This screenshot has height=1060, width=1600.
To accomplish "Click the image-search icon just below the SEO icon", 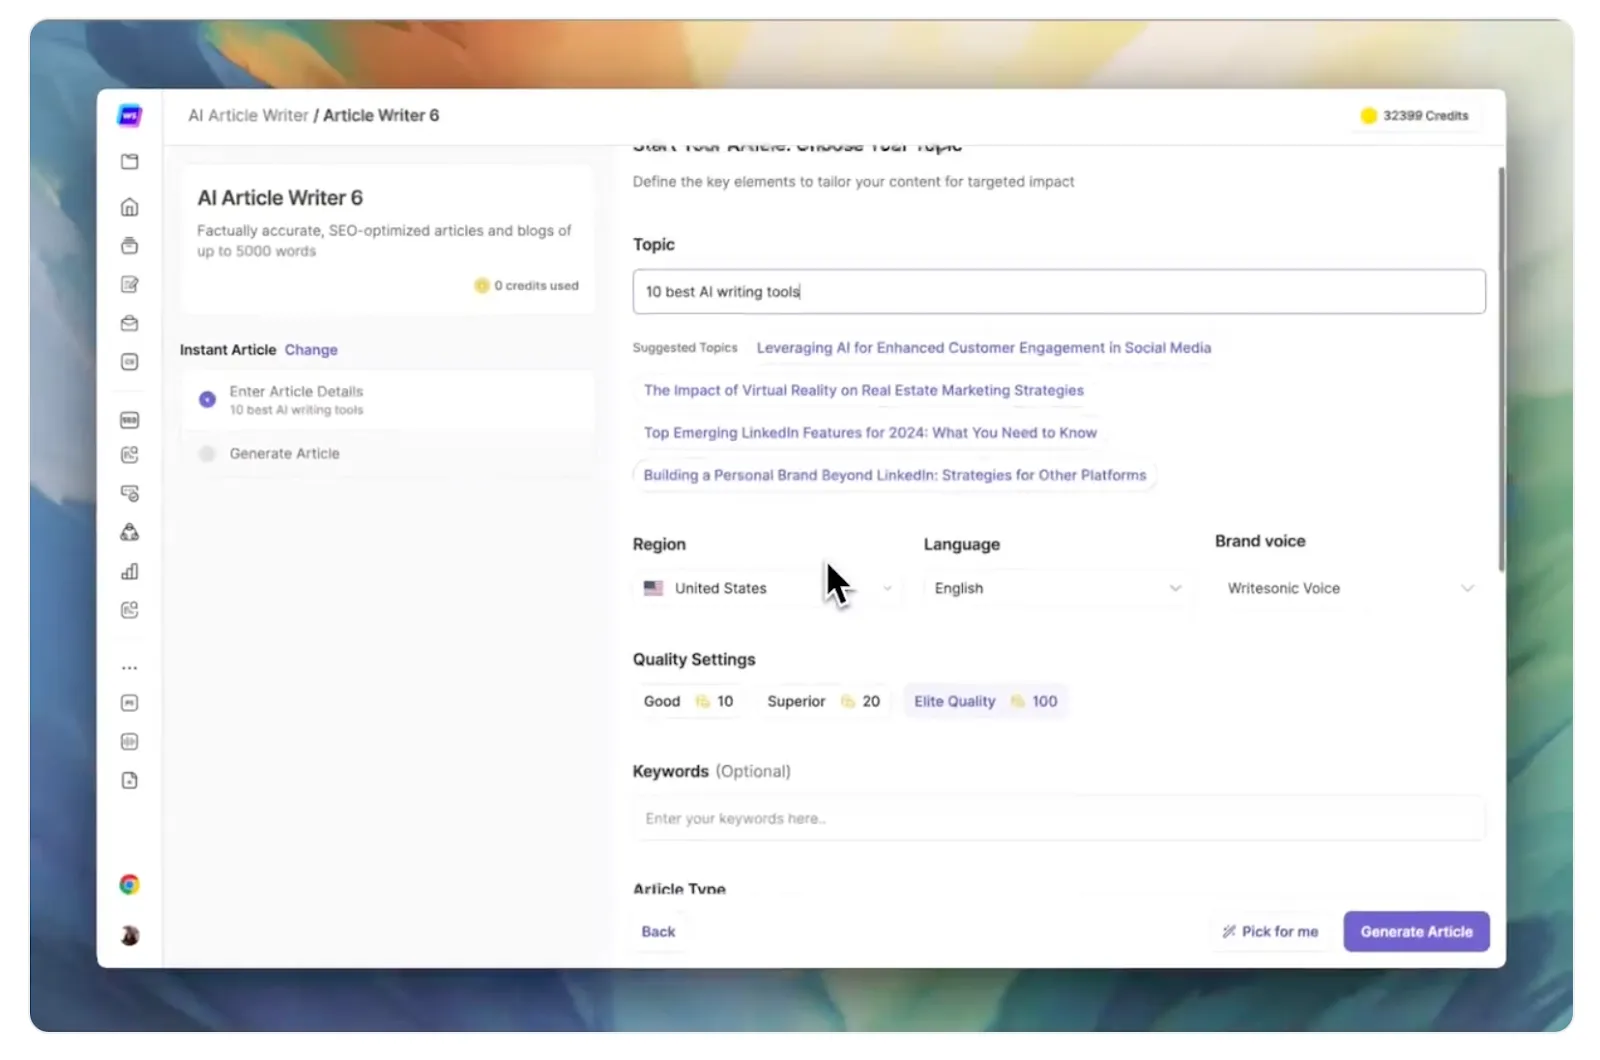I will click(130, 455).
